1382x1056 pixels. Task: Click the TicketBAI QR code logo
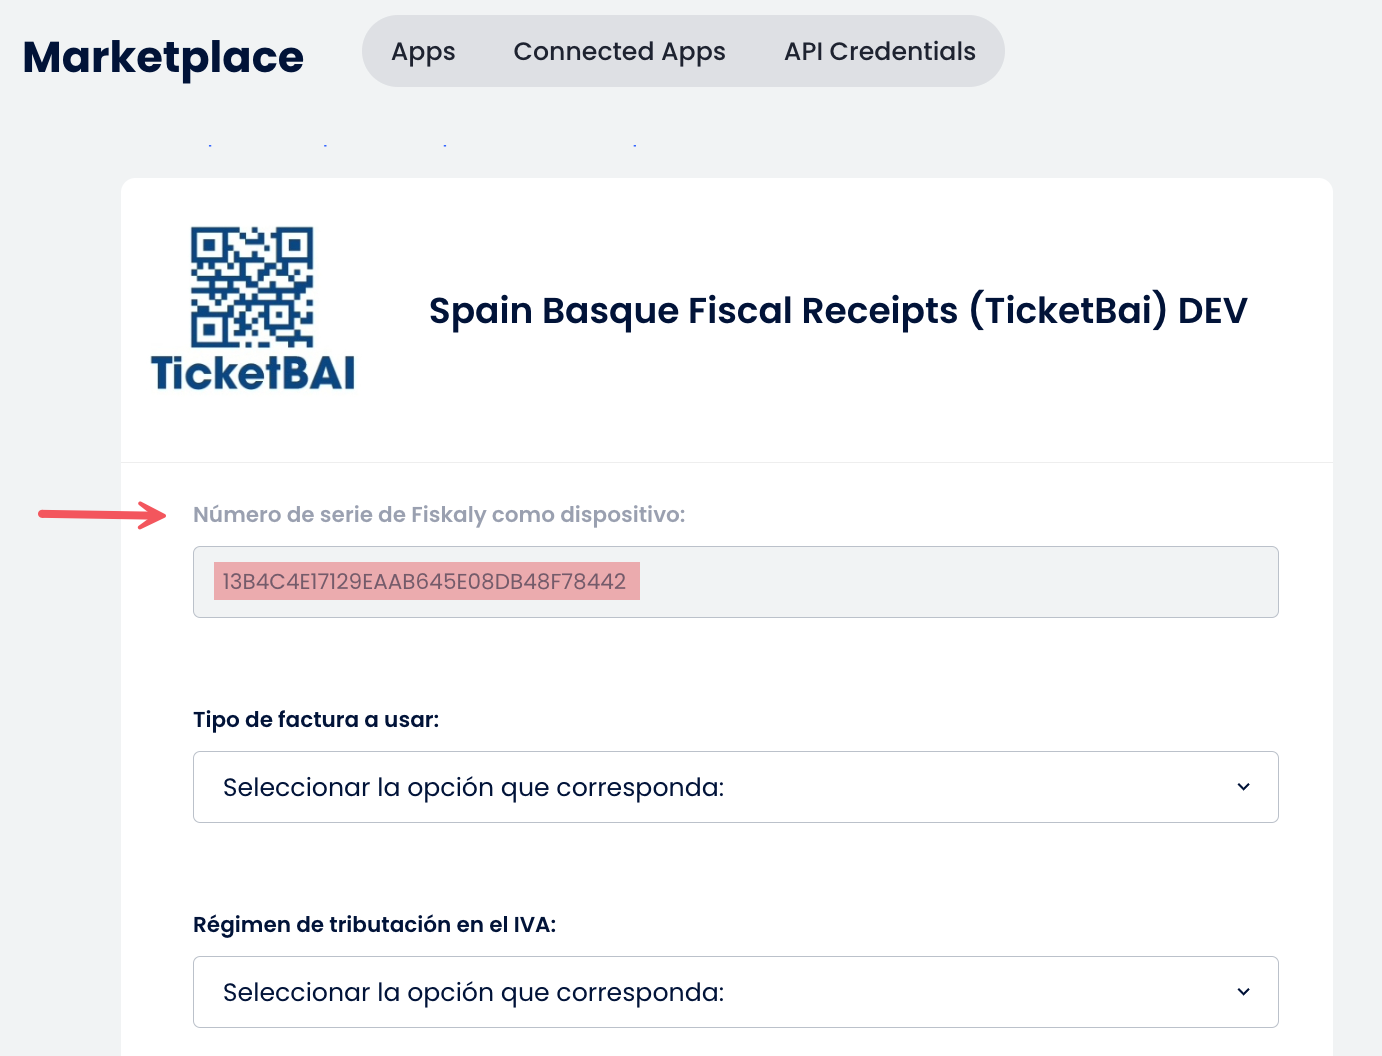click(x=252, y=287)
